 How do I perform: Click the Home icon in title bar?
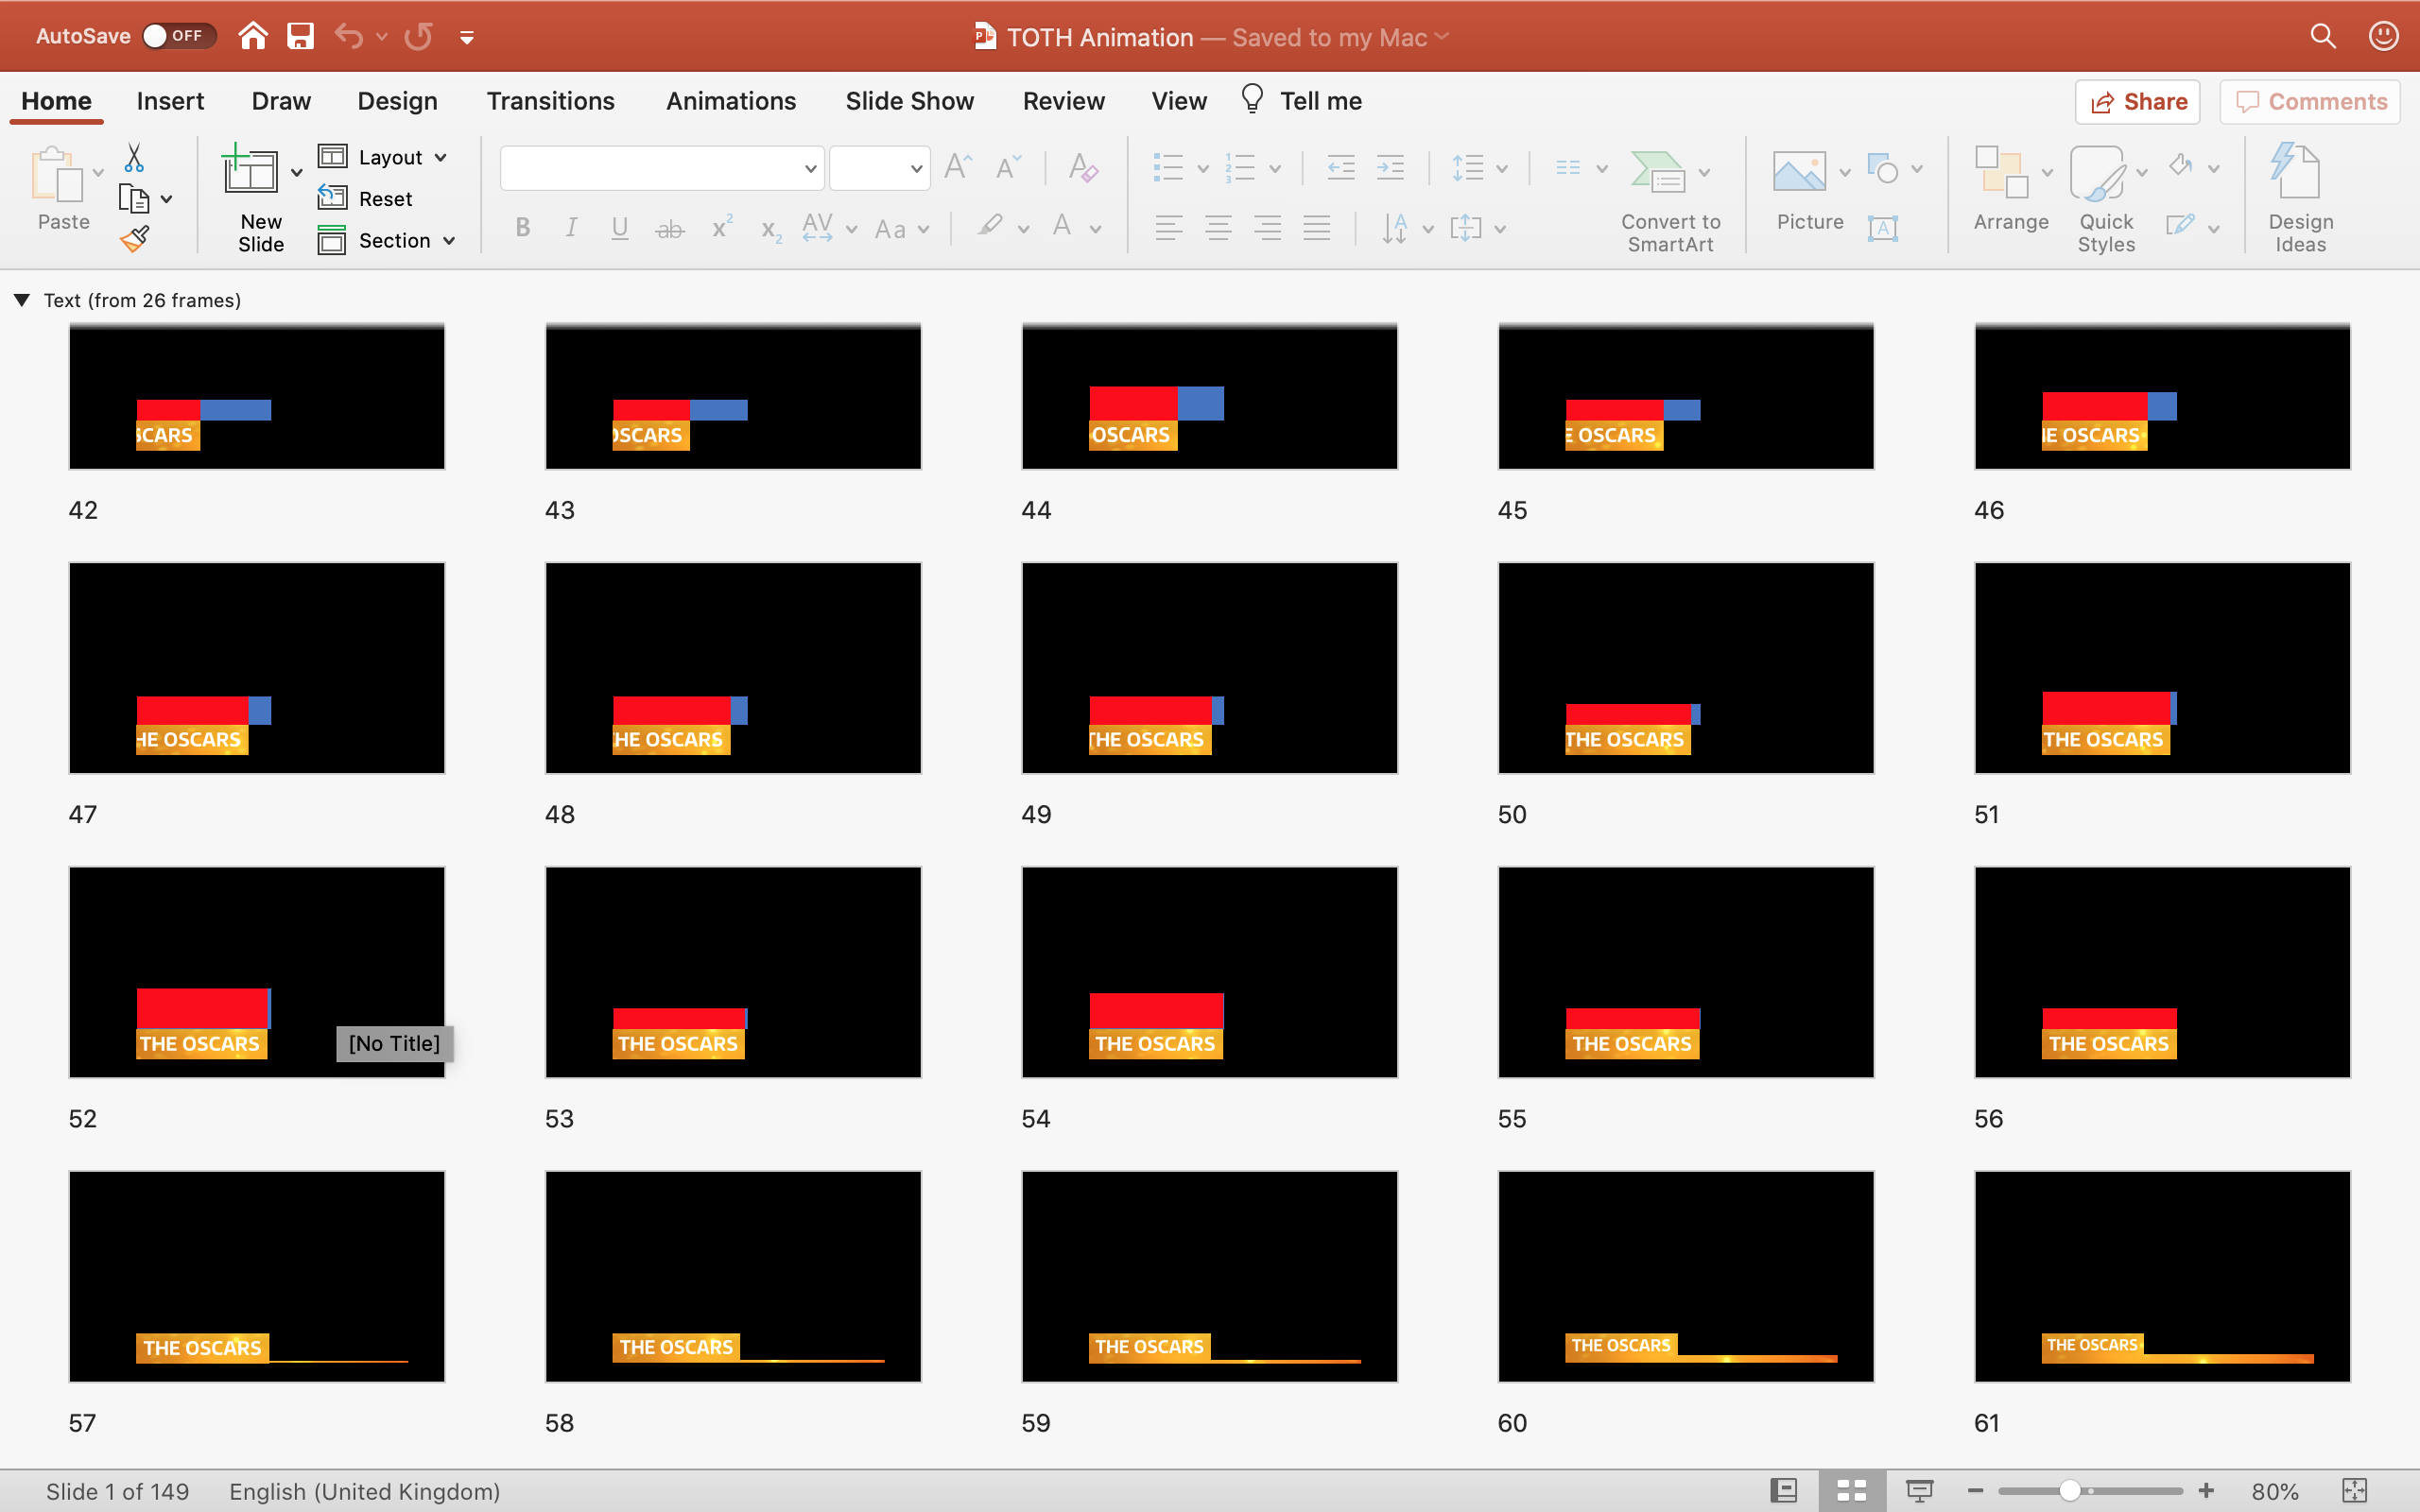point(253,37)
